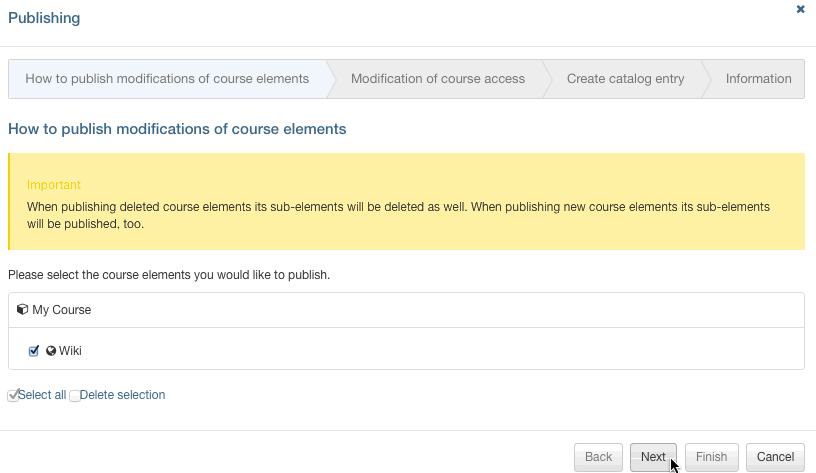816x473 pixels.
Task: Click the checkmark icon before Select all
Action: [x=12, y=395]
